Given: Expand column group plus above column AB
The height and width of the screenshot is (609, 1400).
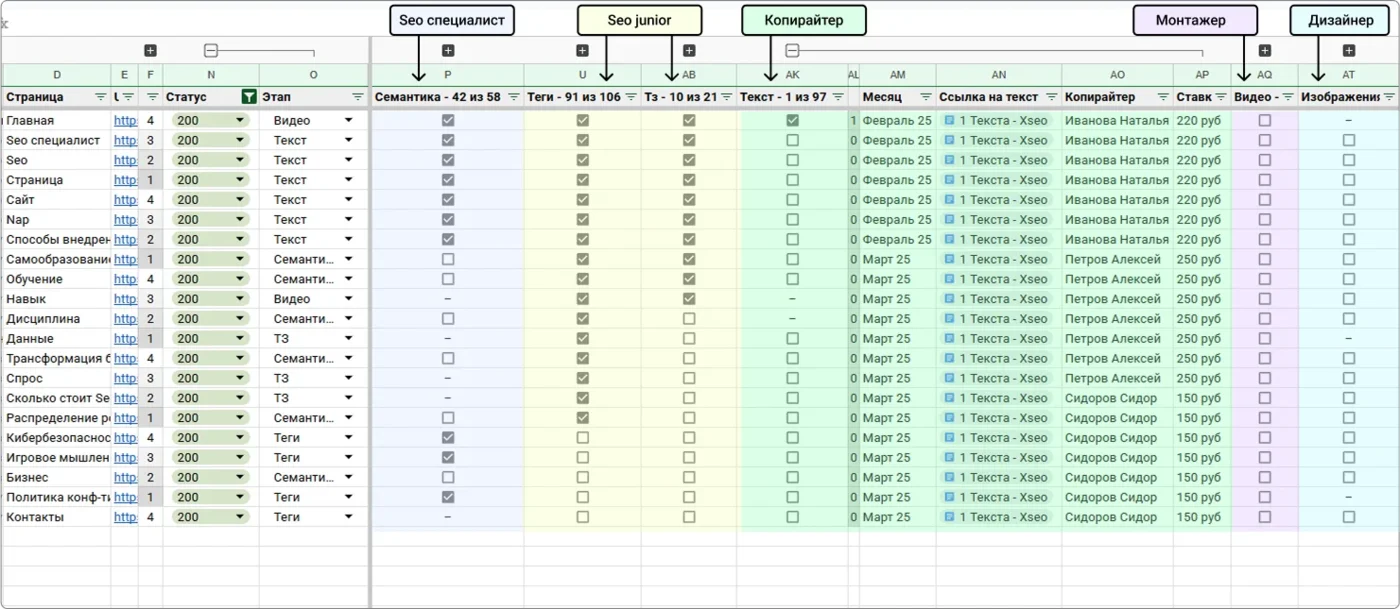Looking at the screenshot, I should [689, 51].
